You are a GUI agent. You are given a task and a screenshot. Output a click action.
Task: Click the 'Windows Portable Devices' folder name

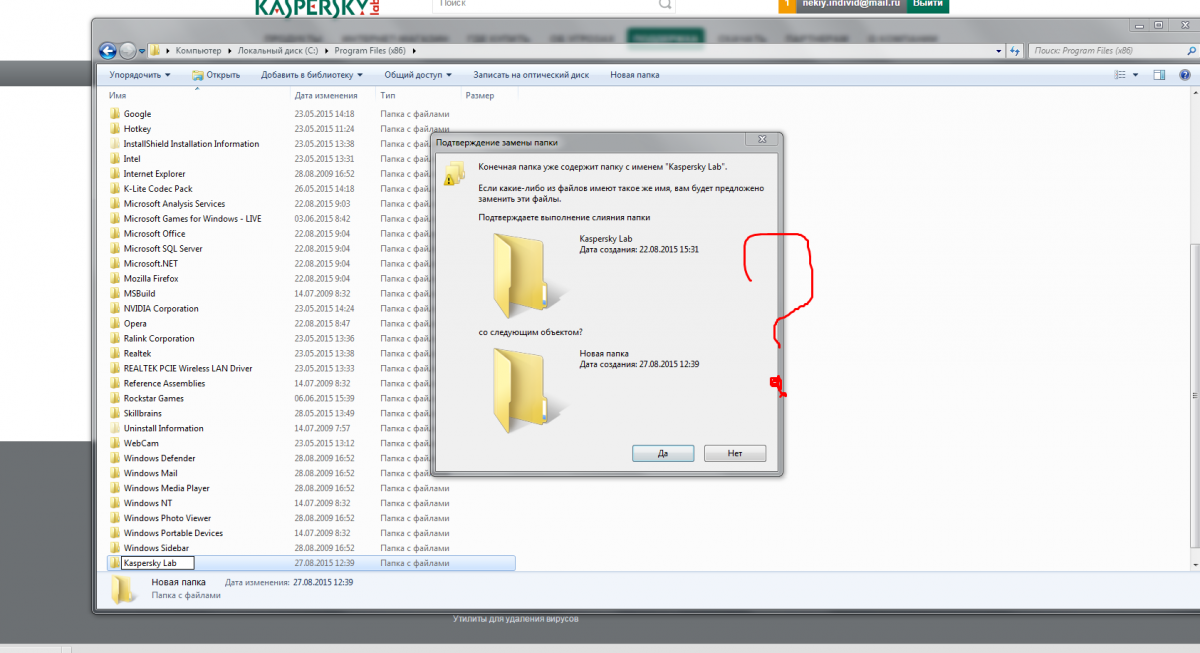coord(173,533)
